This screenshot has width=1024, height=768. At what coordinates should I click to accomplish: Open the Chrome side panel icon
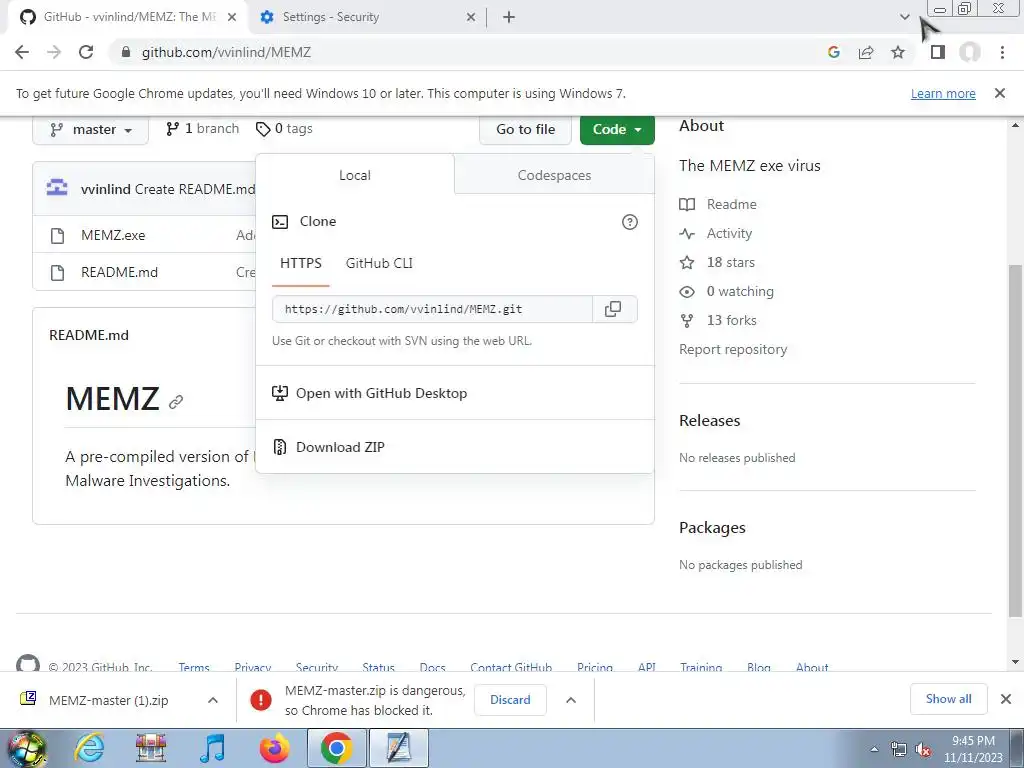938,52
